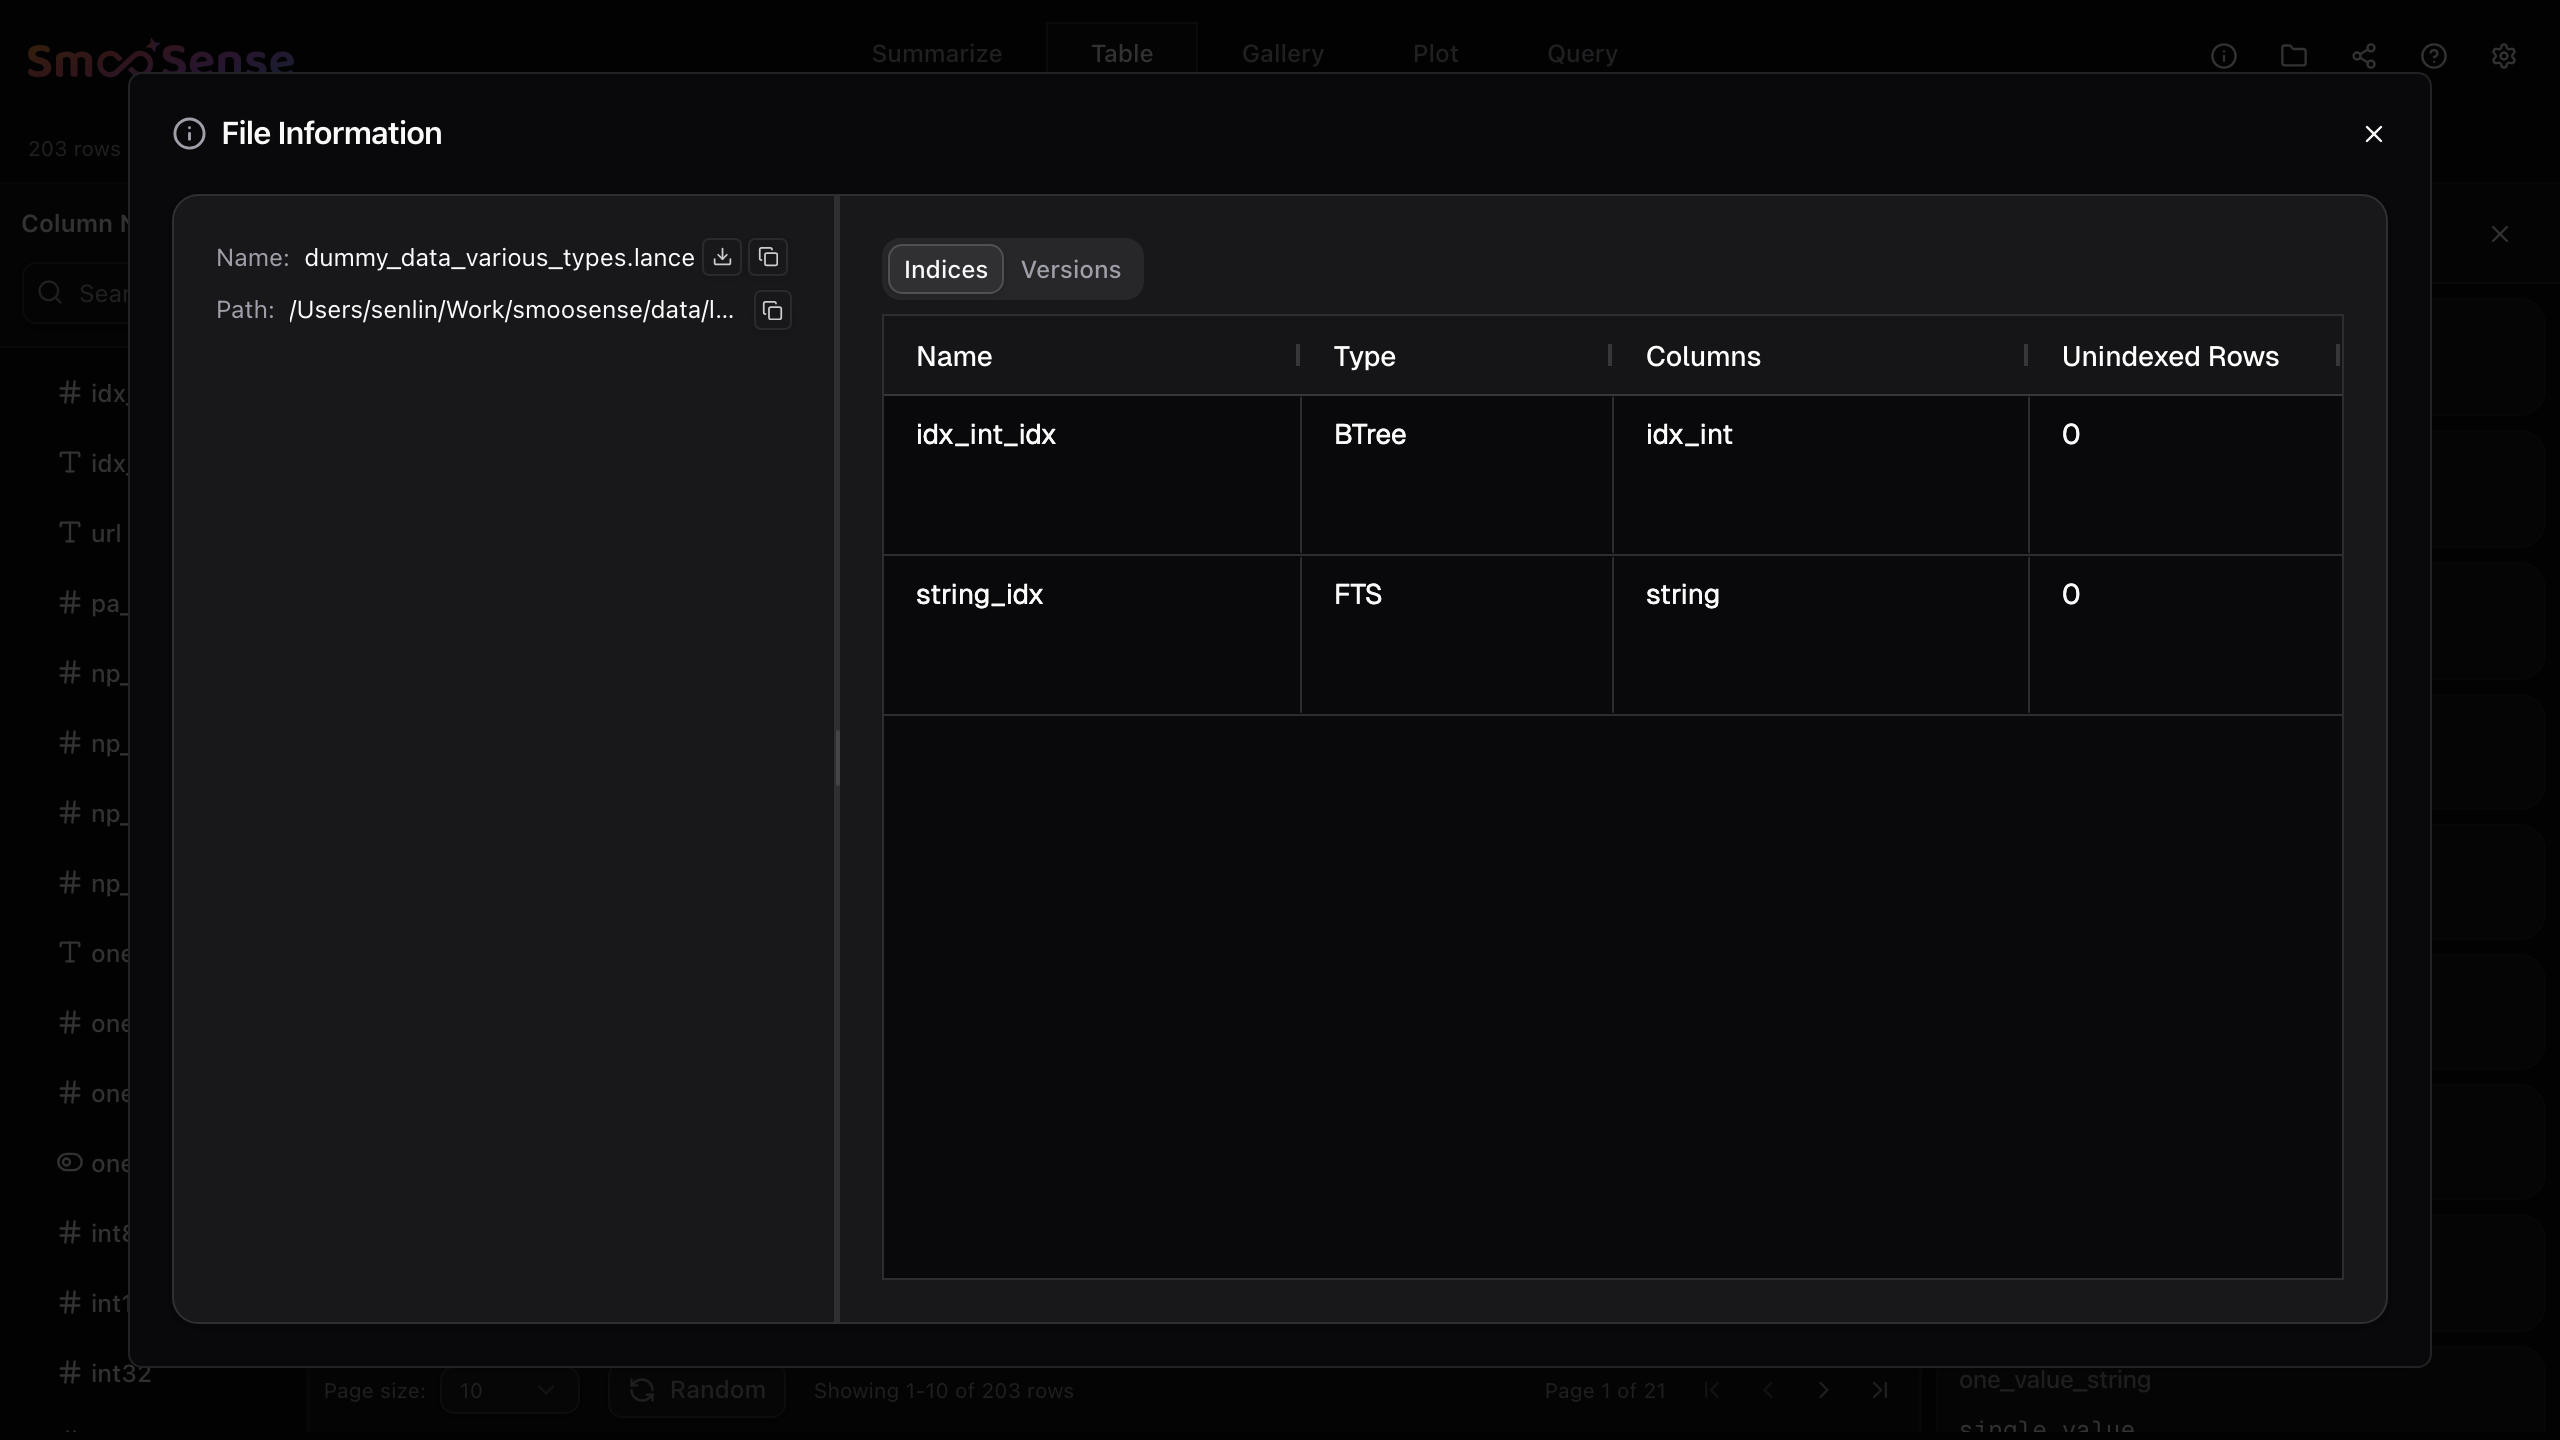The width and height of the screenshot is (2560, 1440).
Task: Click the file name text
Action: click(499, 257)
